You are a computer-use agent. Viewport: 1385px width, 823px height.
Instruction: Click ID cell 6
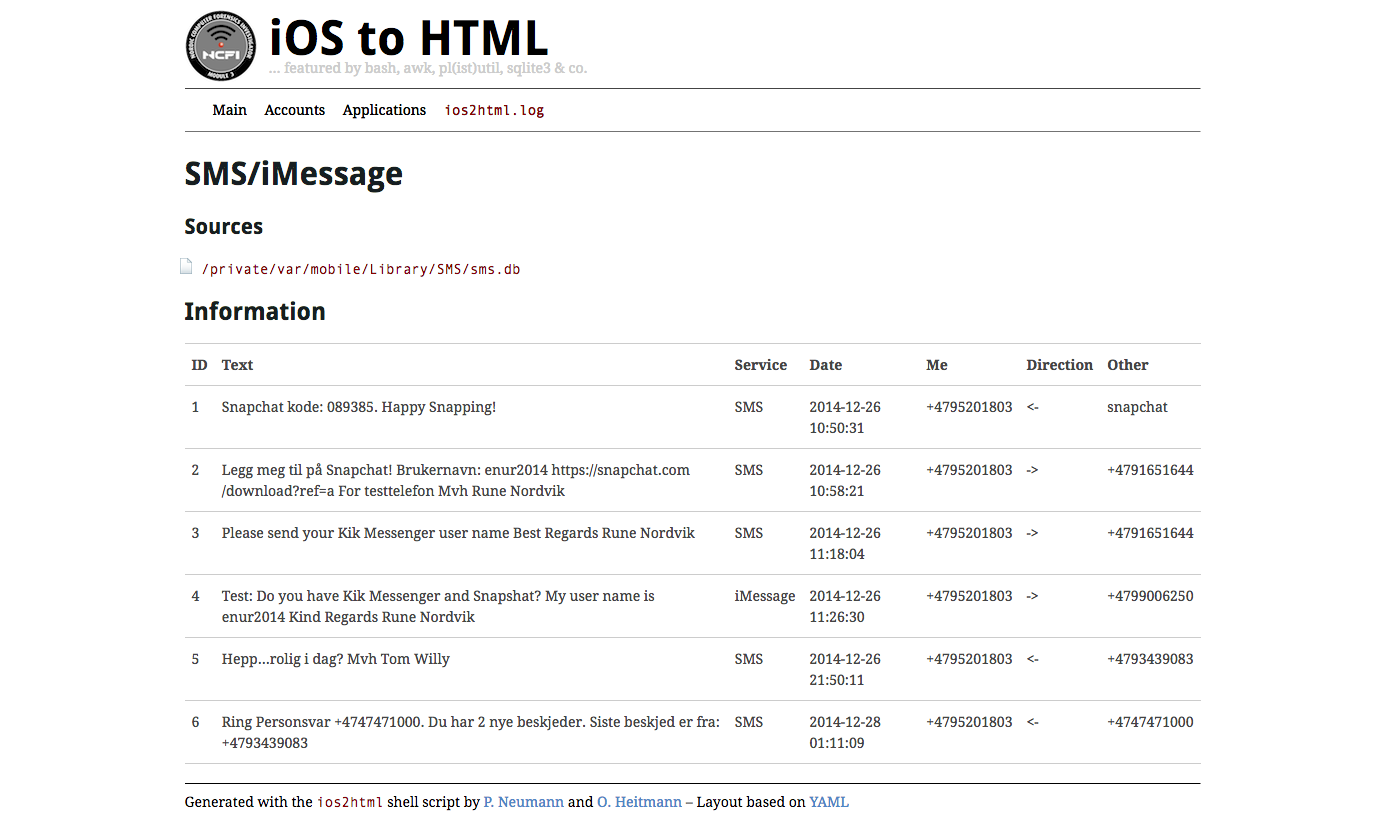coord(196,722)
